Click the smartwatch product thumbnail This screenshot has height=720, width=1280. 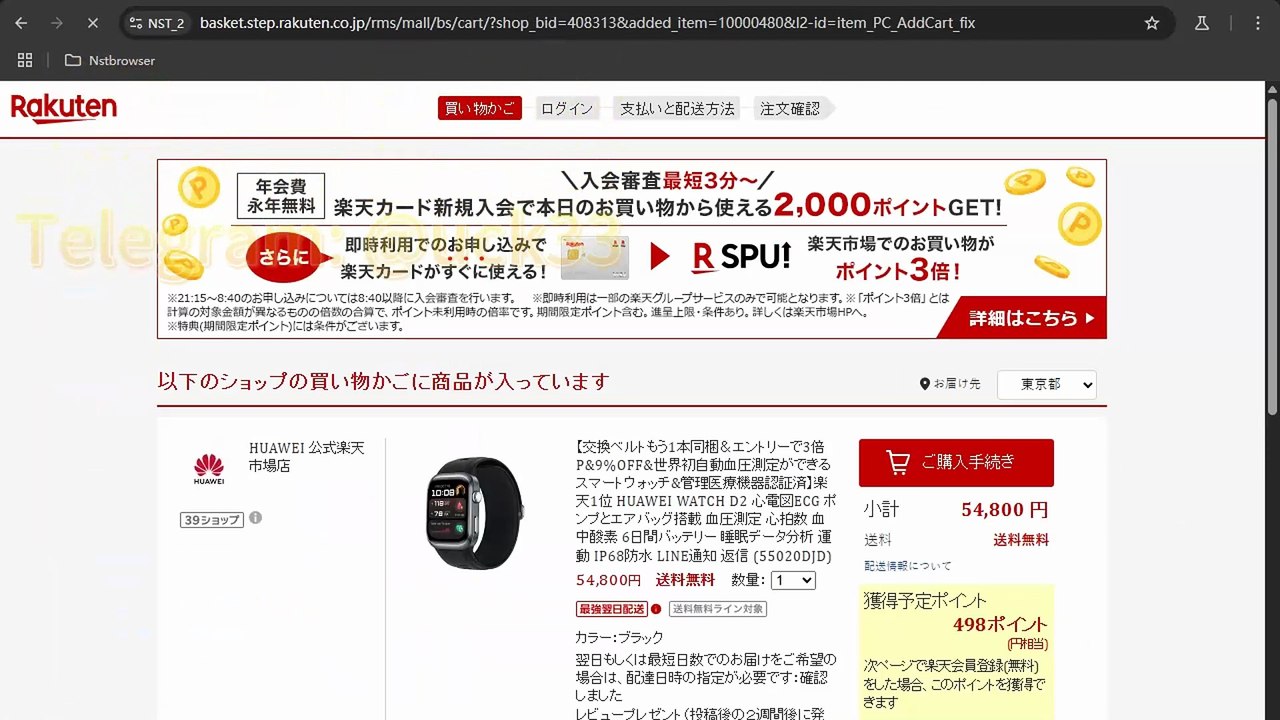click(474, 512)
